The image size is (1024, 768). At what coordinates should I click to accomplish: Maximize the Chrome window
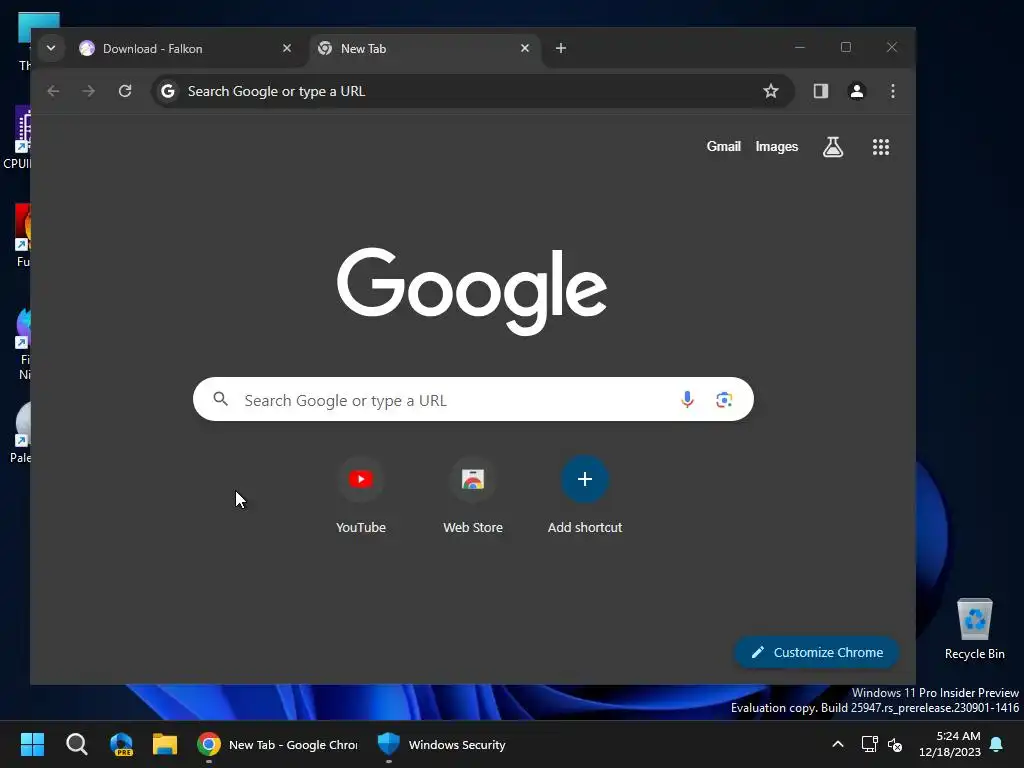(846, 47)
